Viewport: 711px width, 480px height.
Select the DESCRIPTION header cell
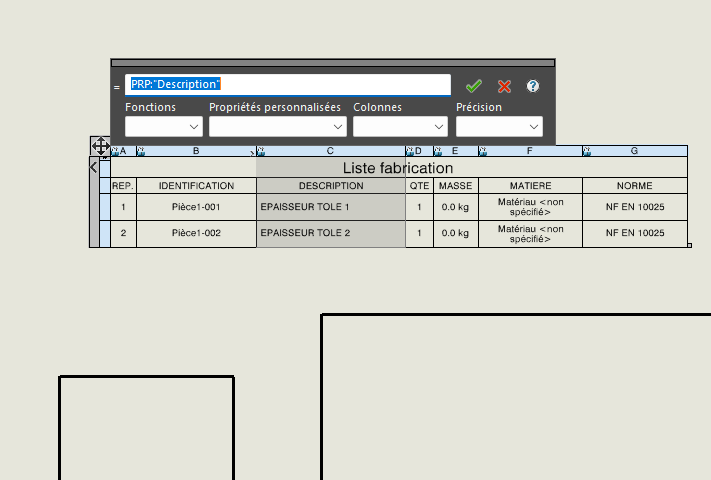(331, 186)
